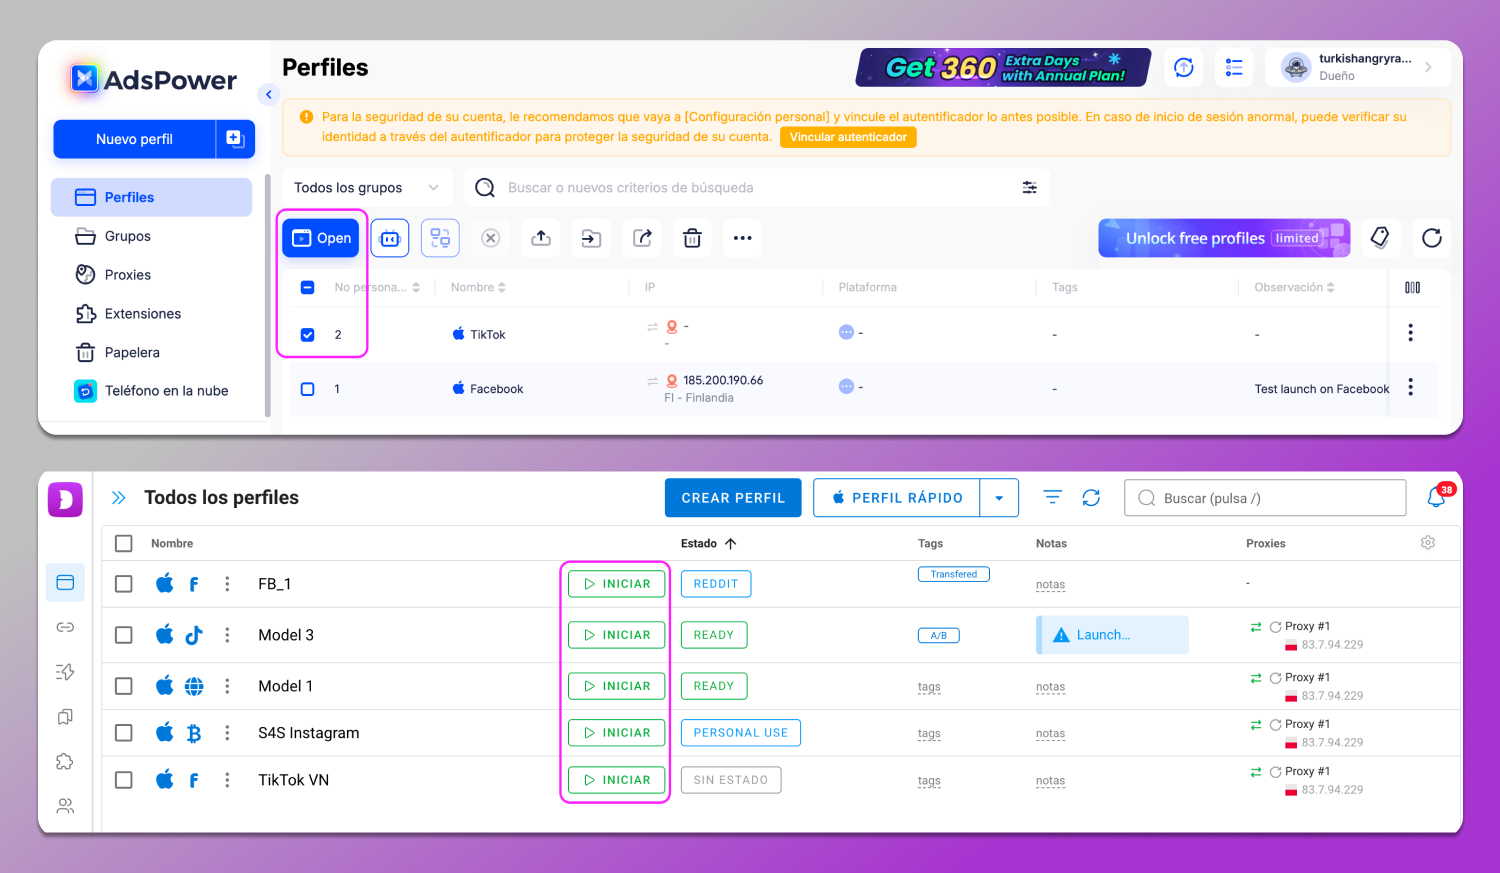1500x873 pixels.
Task: Click the trash delete icon in AdsPower toolbar
Action: [692, 238]
